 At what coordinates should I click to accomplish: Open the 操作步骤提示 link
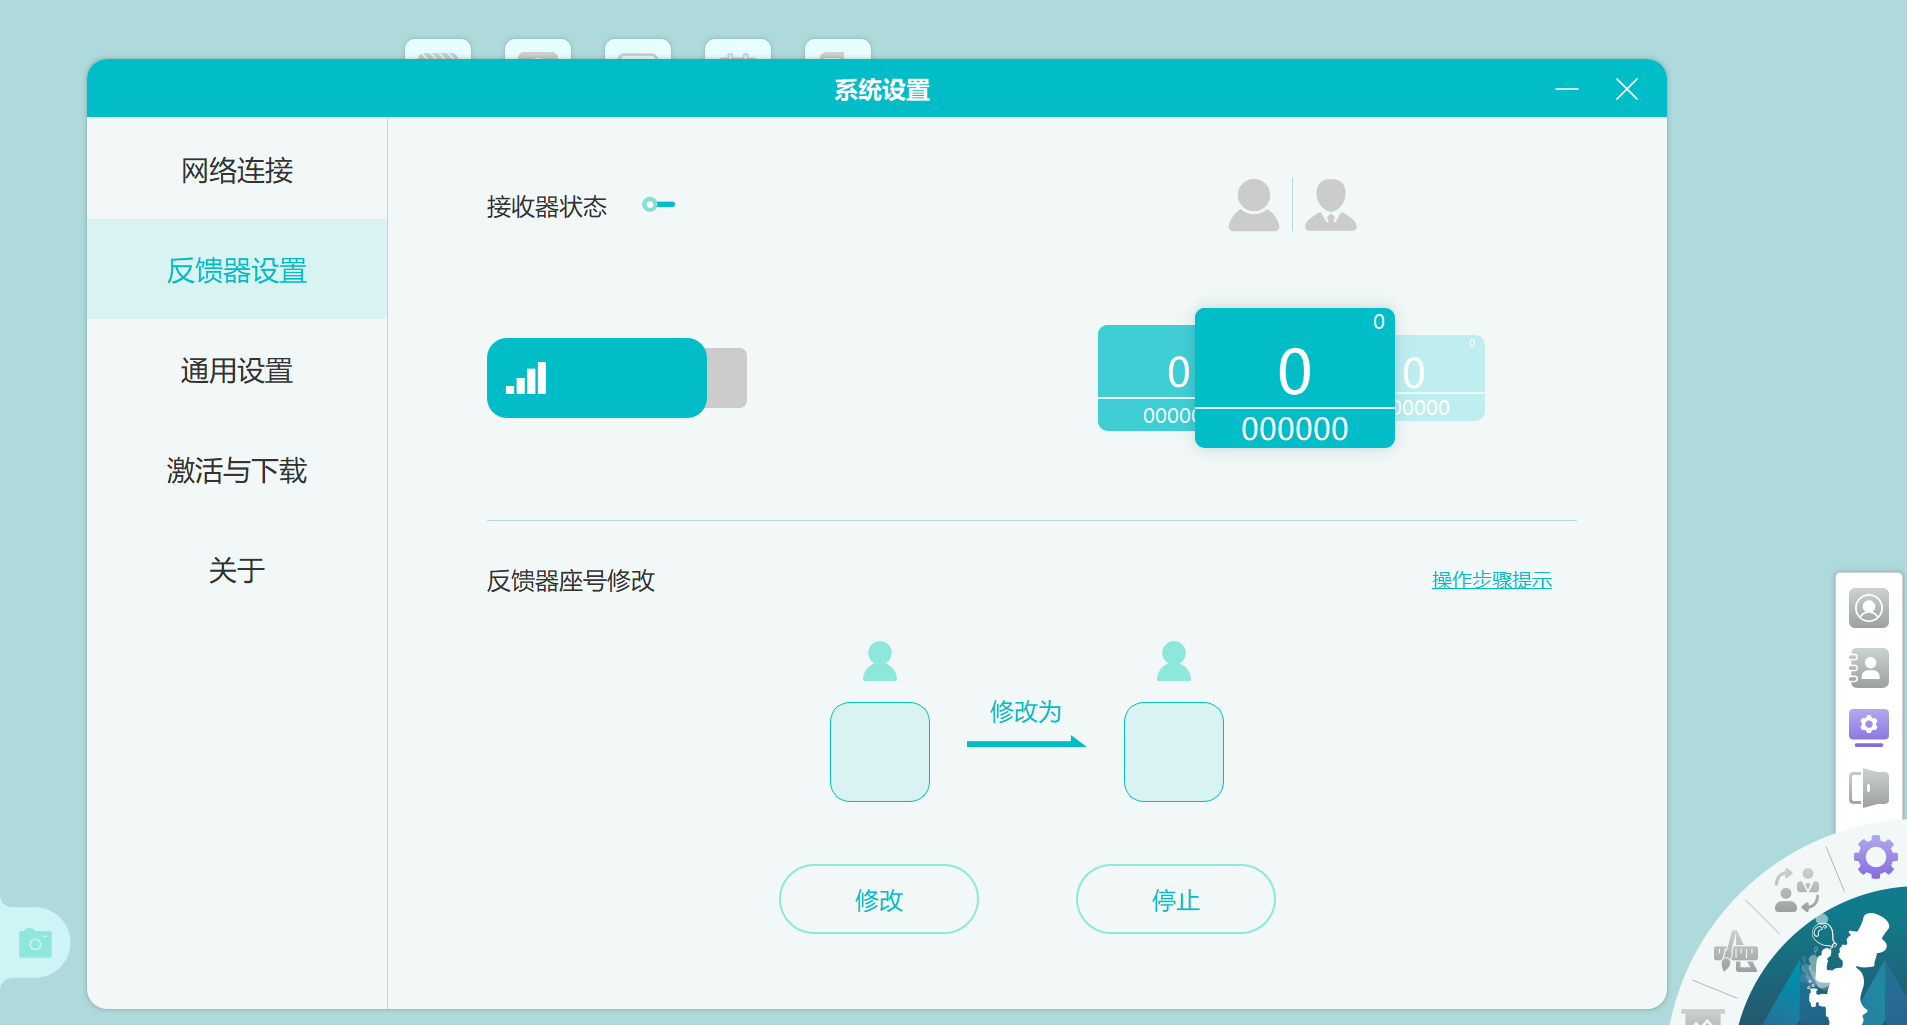point(1492,580)
